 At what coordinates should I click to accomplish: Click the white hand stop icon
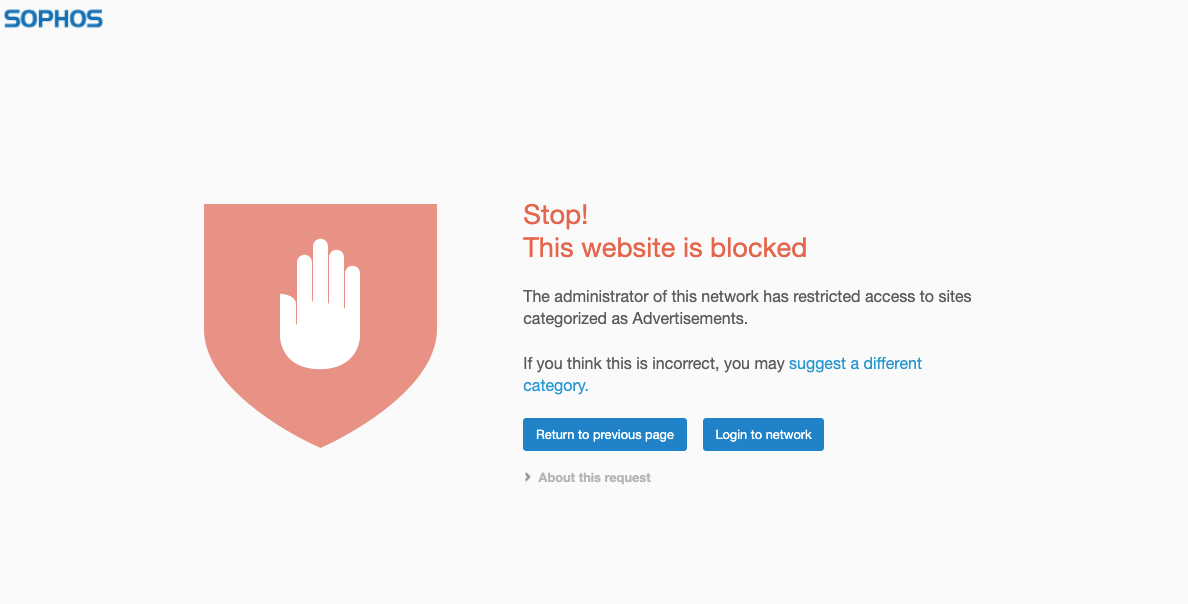tap(320, 304)
